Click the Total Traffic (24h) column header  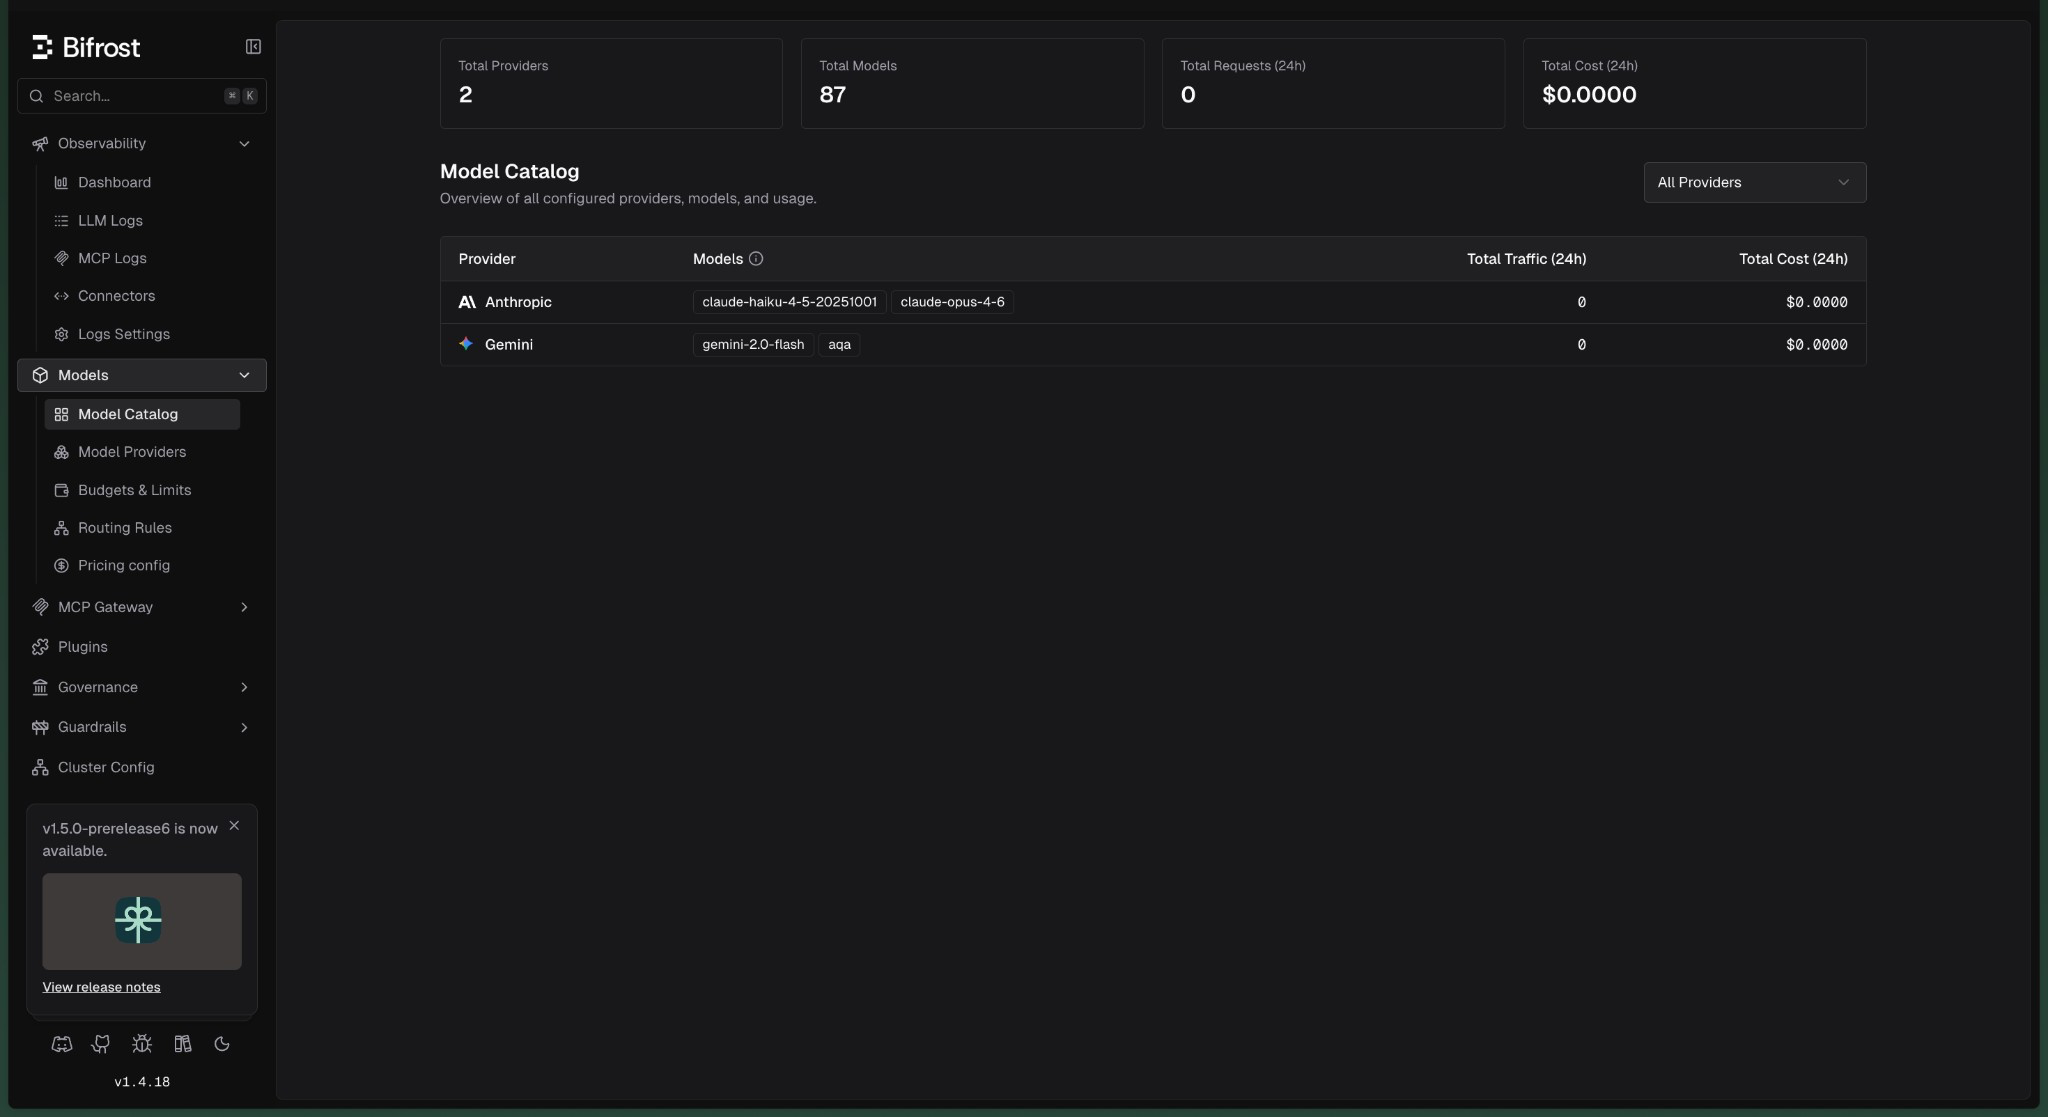tap(1526, 259)
